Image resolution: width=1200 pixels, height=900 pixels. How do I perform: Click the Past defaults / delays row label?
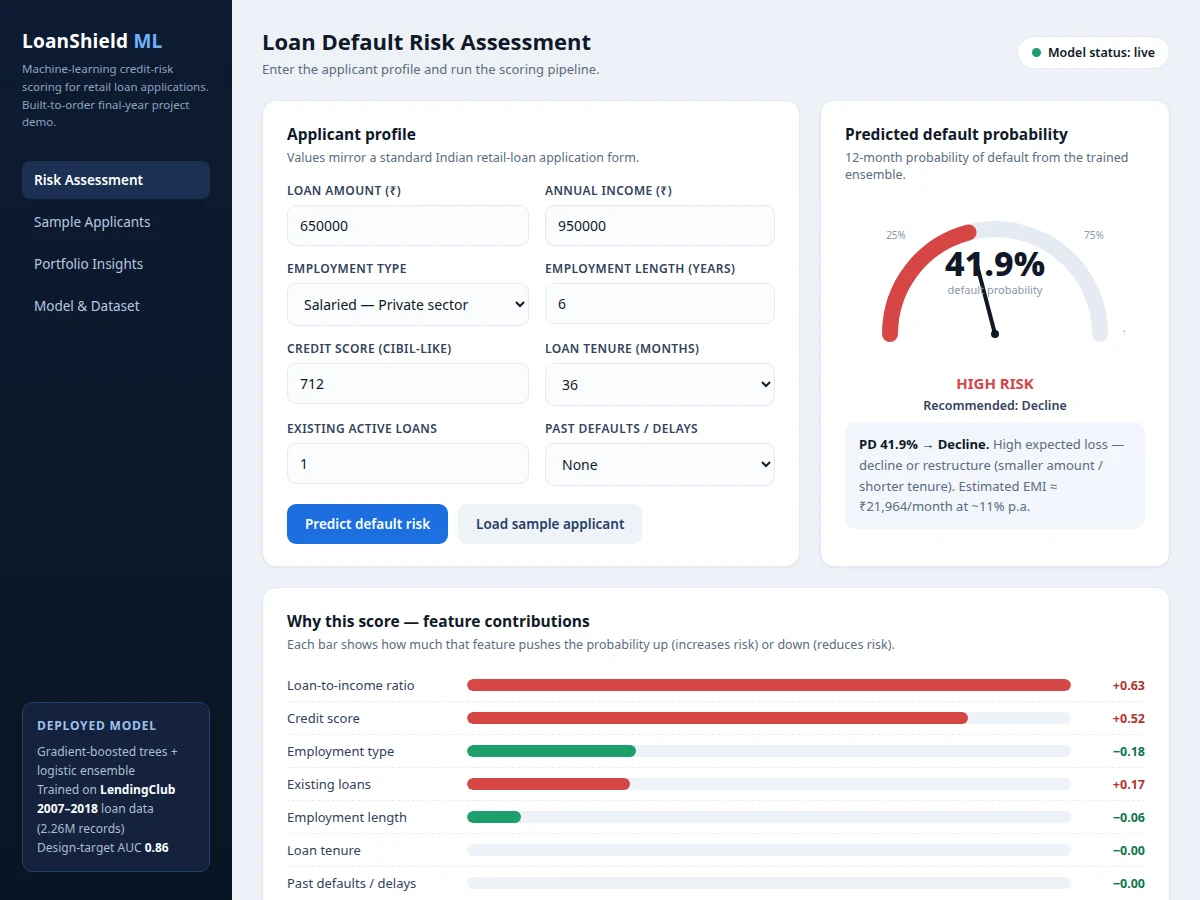351,884
